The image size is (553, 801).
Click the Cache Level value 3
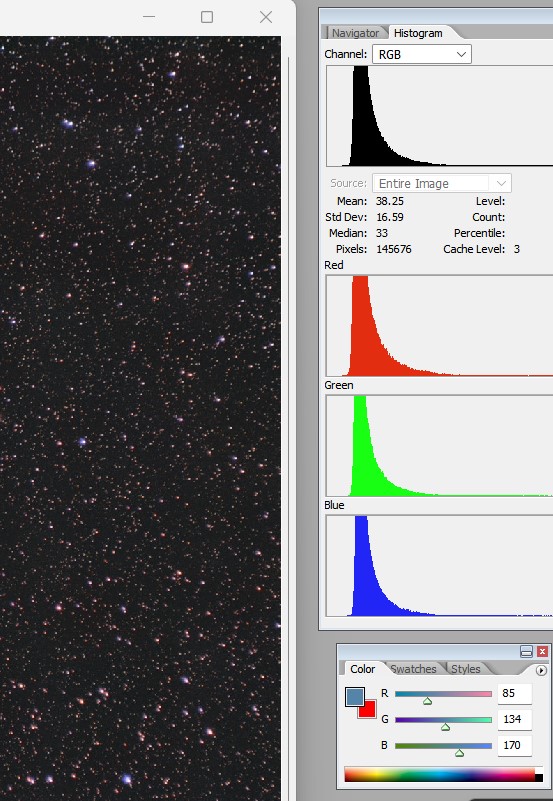[x=517, y=249]
